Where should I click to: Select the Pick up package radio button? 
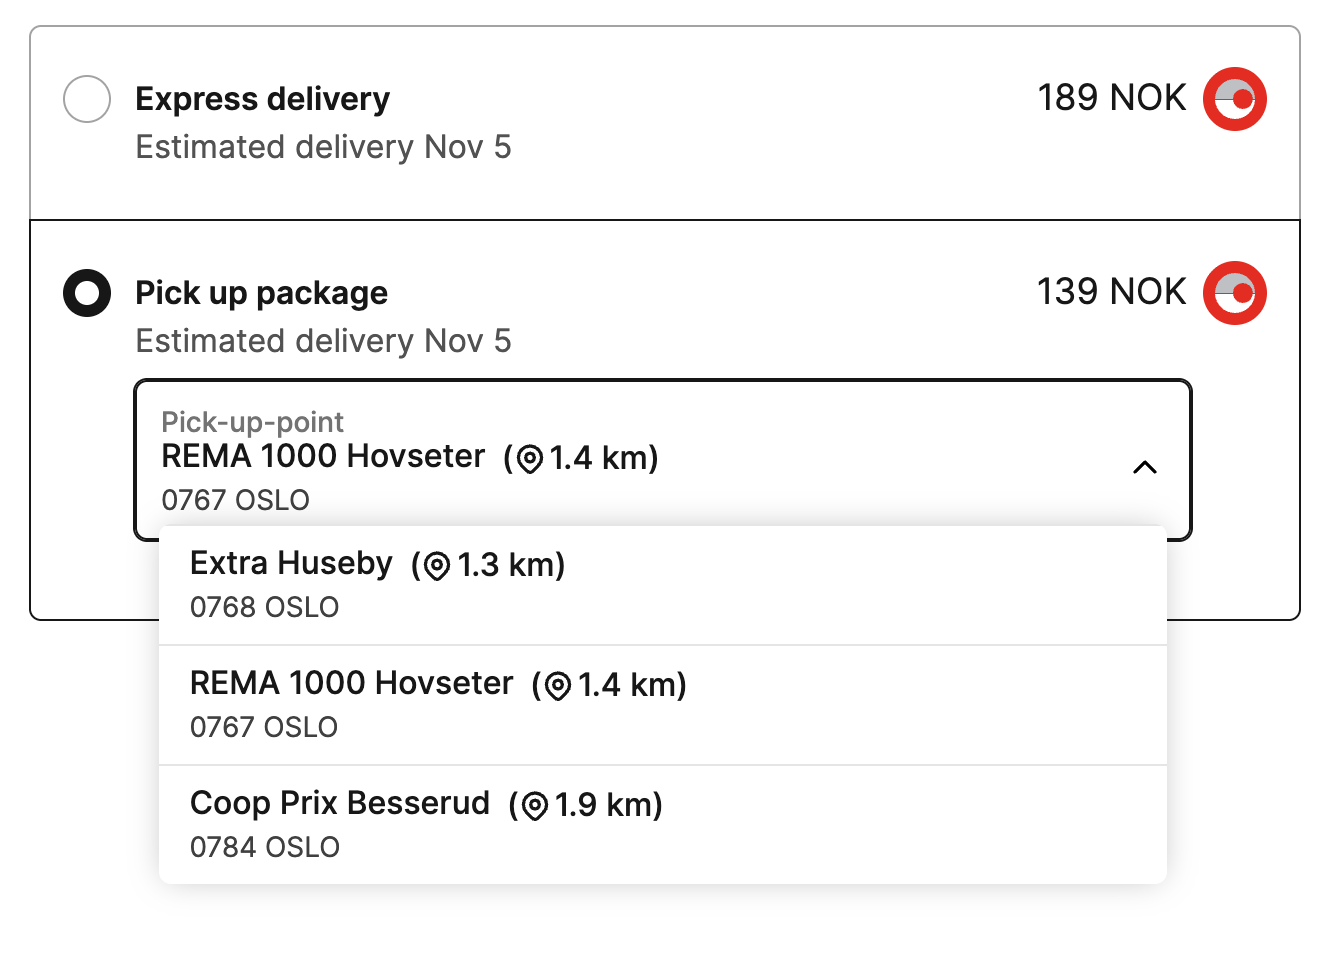[x=87, y=293]
